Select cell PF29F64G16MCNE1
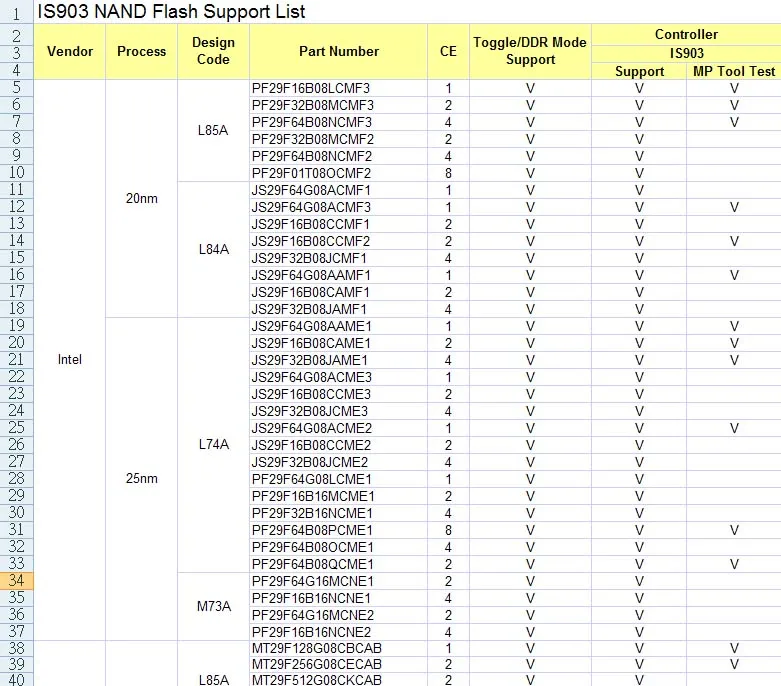 click(x=338, y=581)
